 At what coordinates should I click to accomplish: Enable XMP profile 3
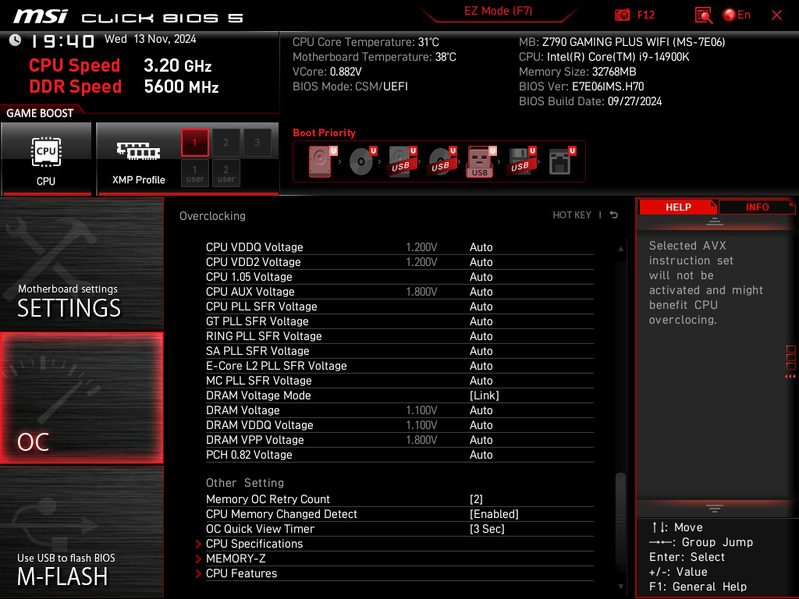(257, 143)
